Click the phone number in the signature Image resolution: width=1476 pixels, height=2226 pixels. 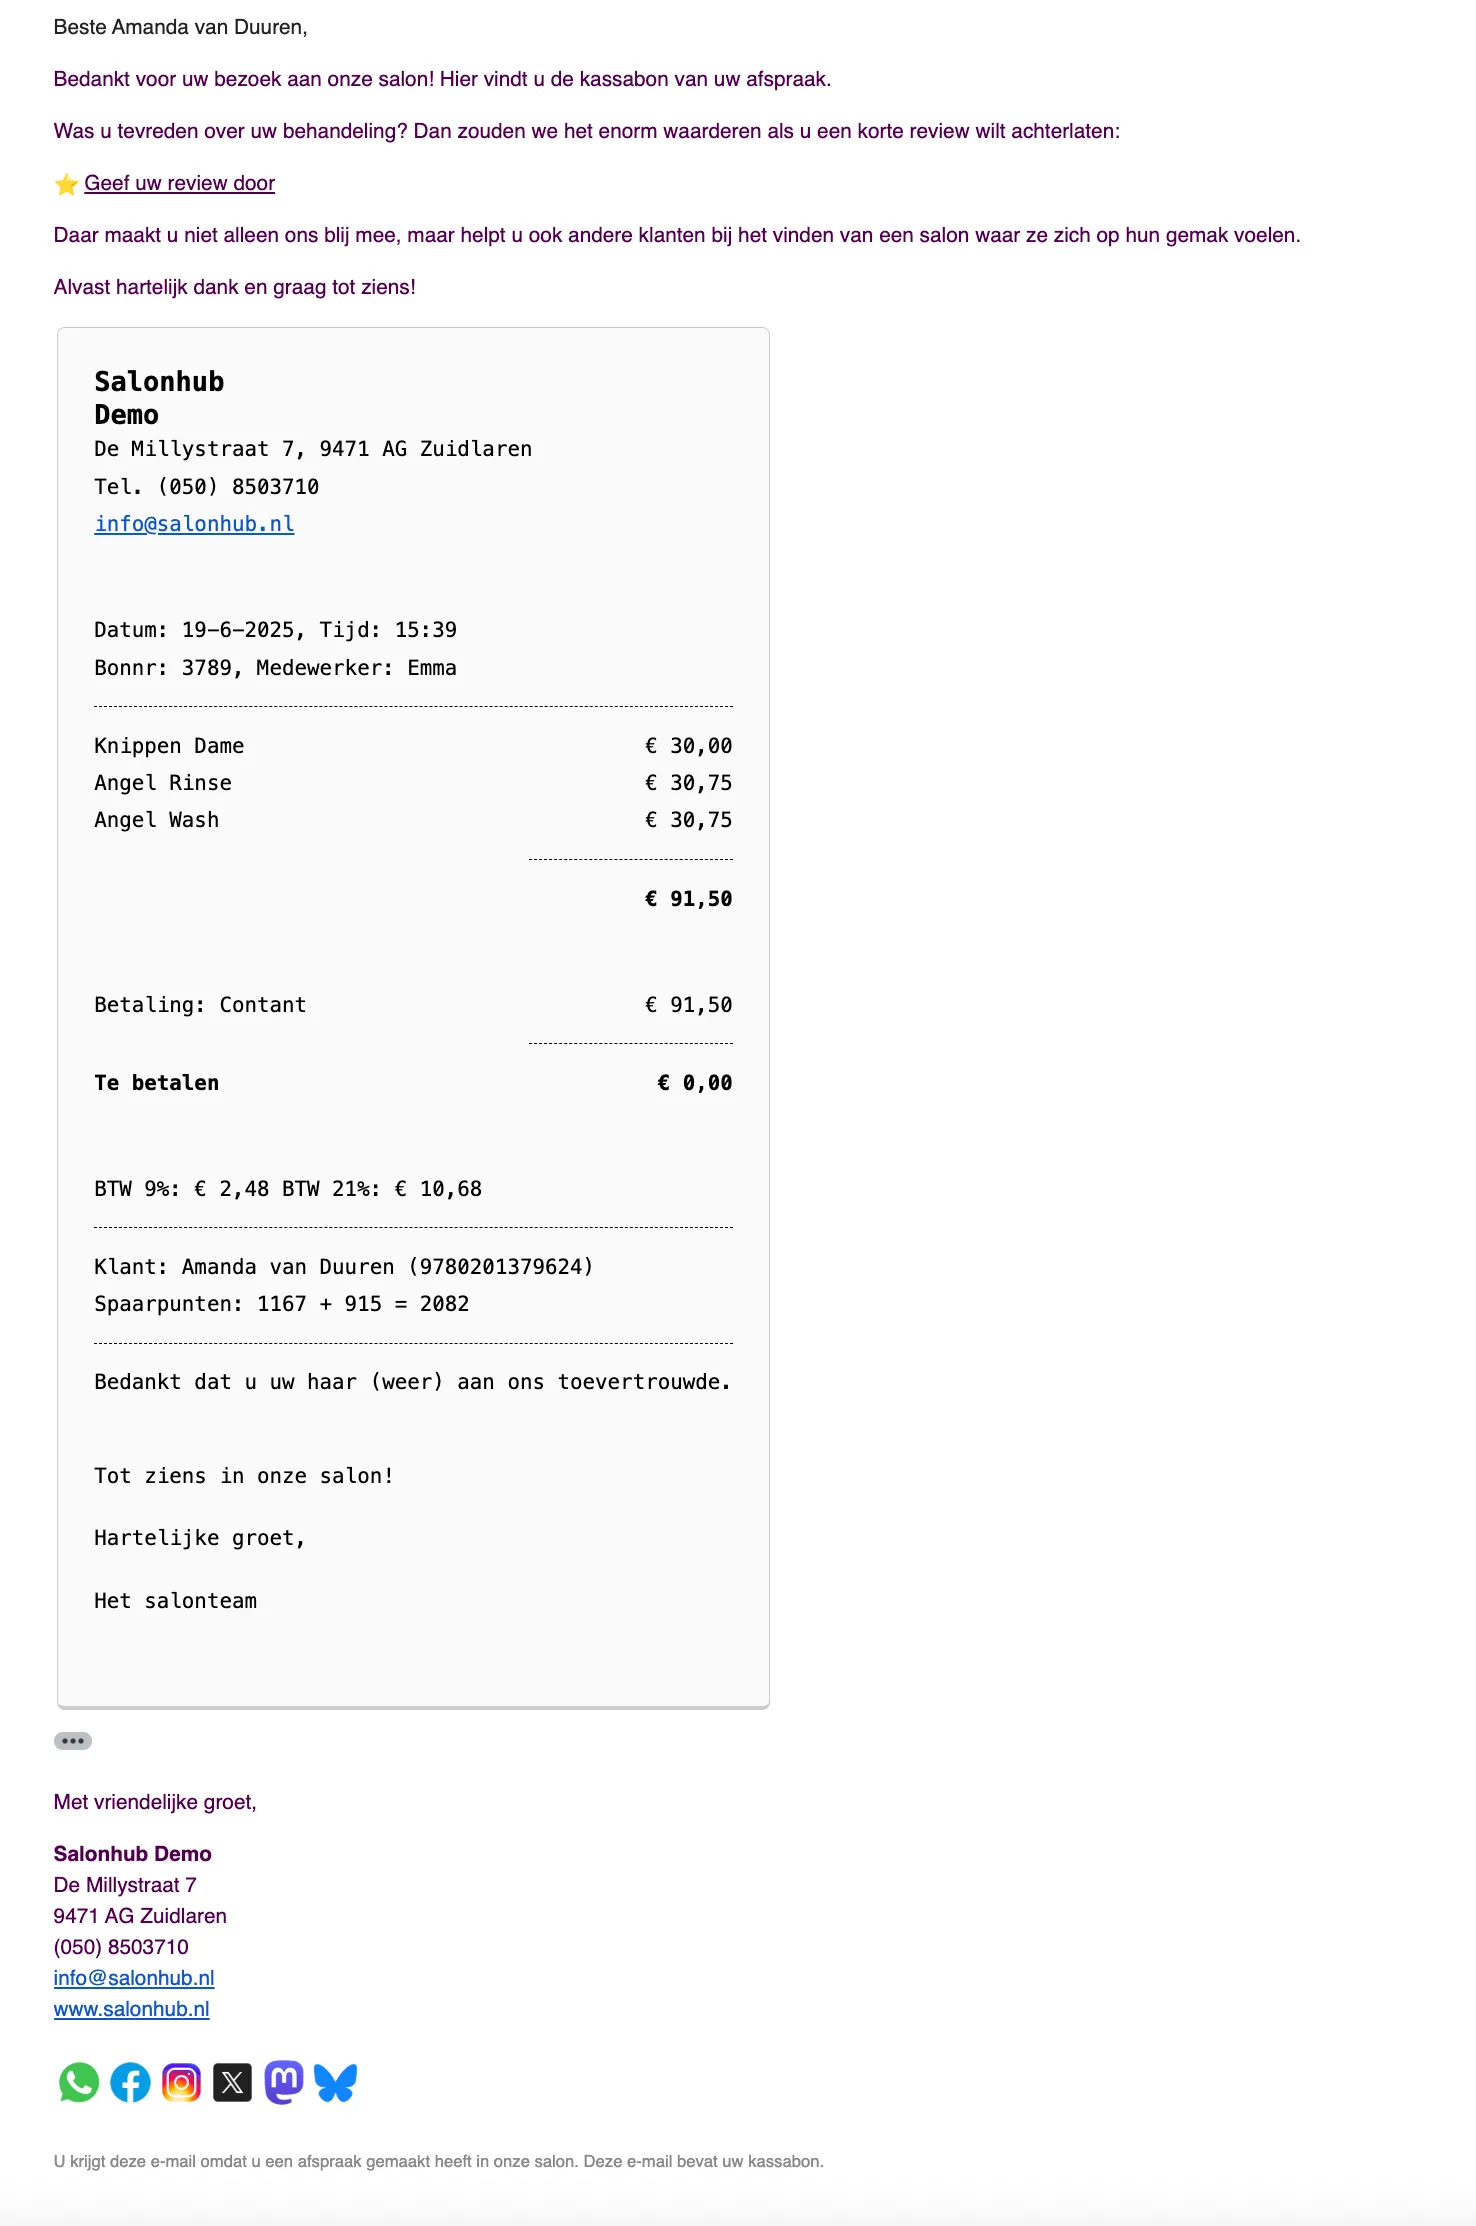(x=121, y=1947)
